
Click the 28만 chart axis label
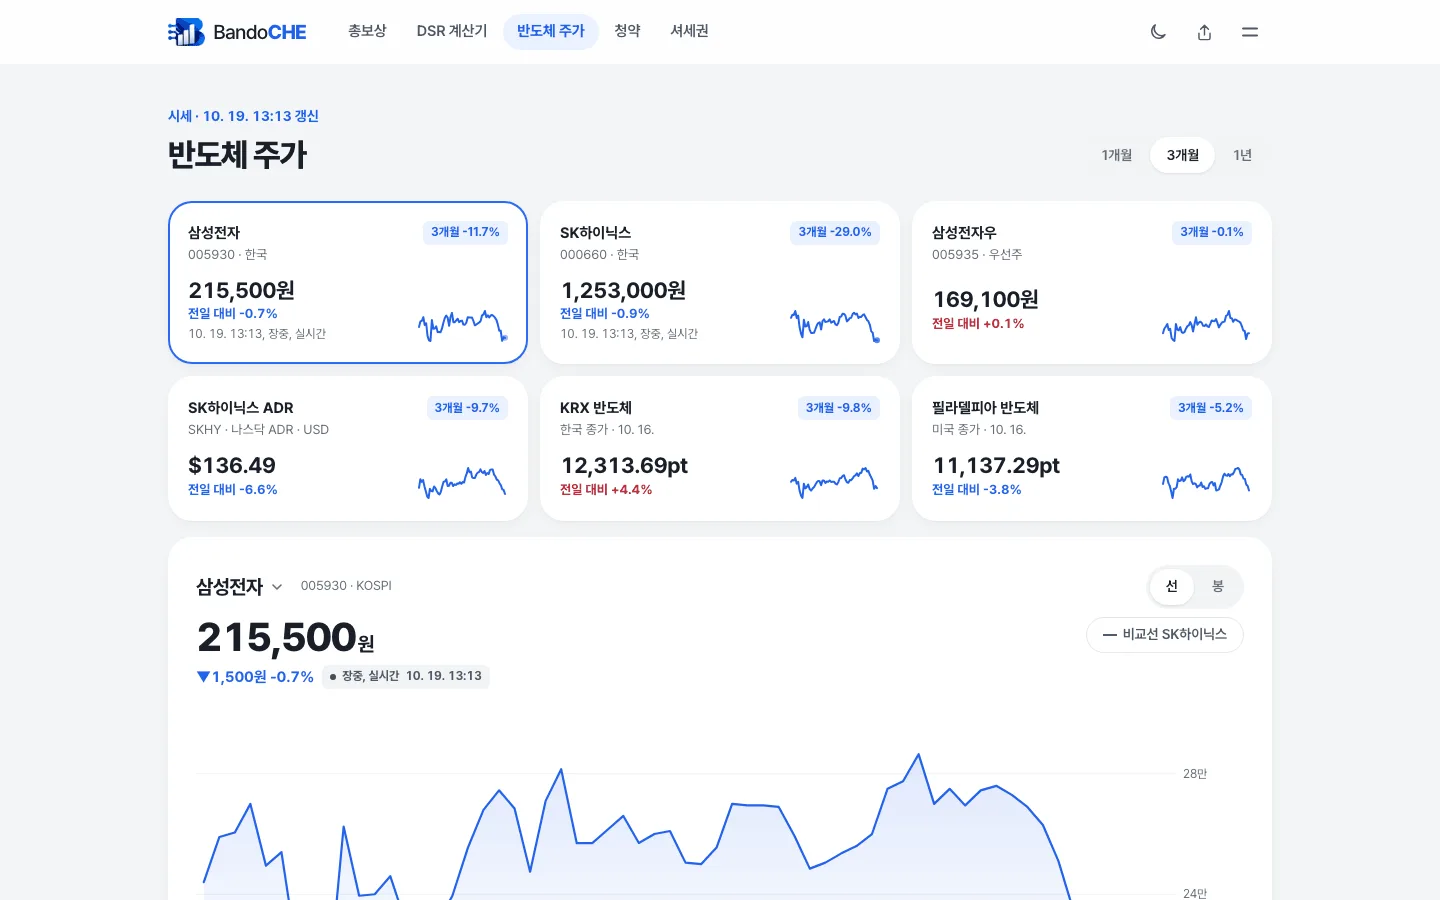(x=1195, y=774)
